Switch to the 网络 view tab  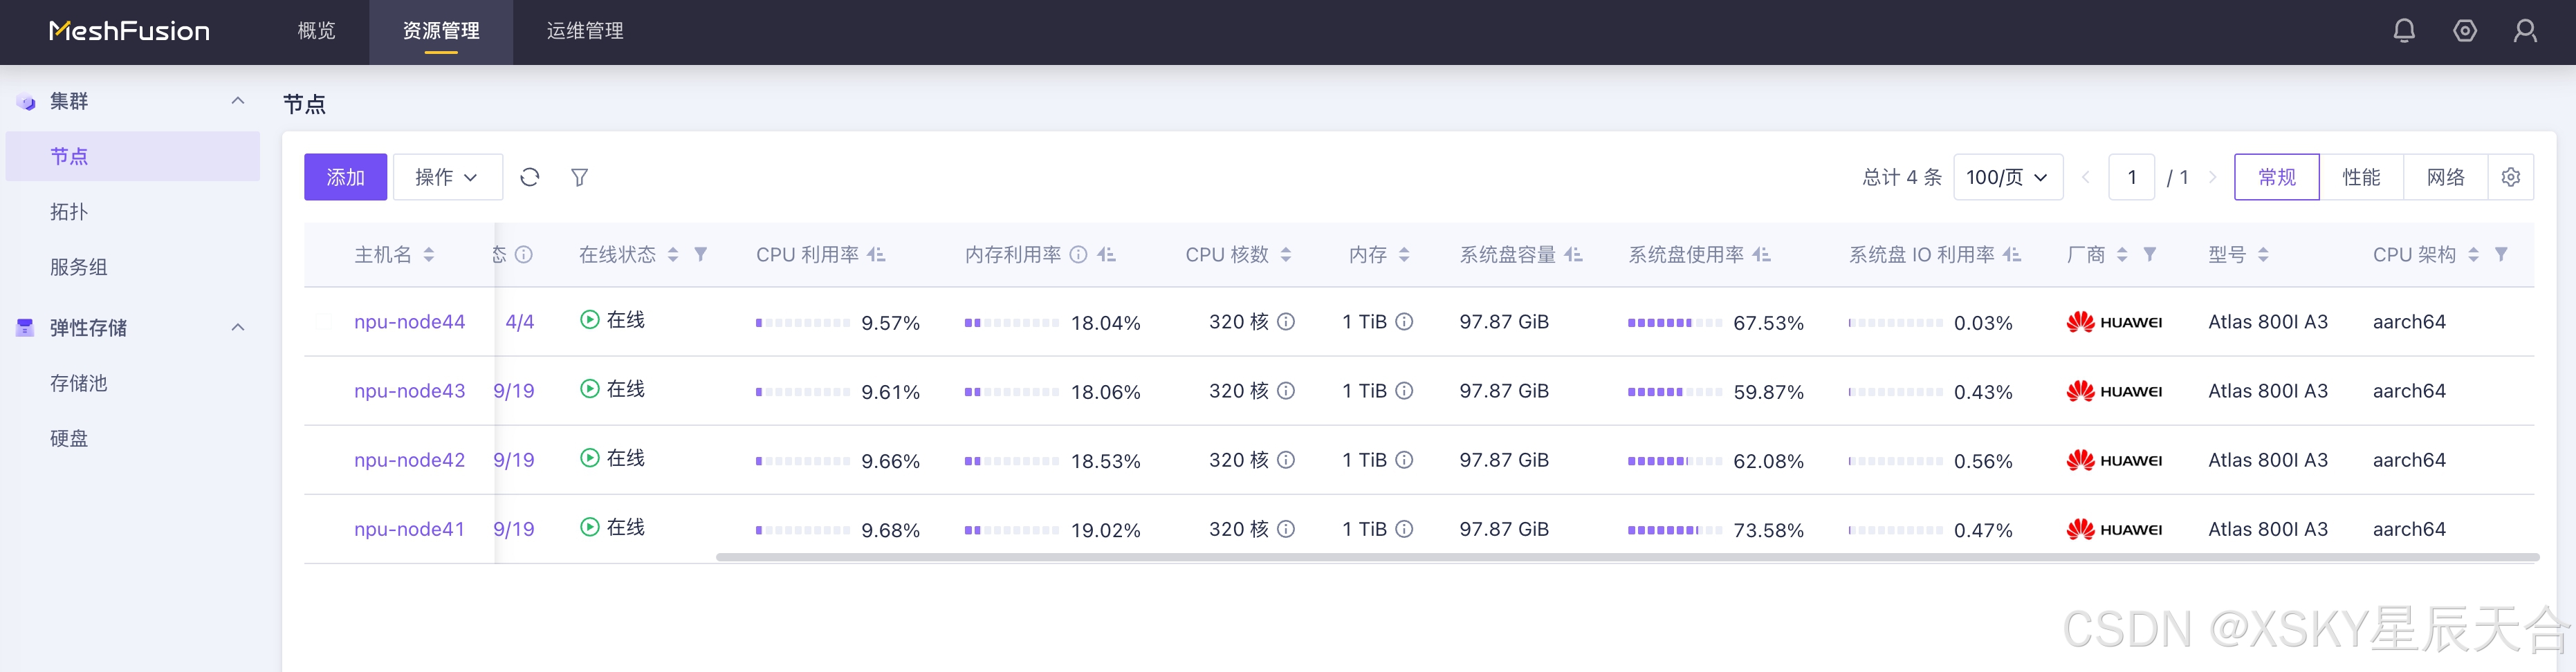coord(2446,177)
